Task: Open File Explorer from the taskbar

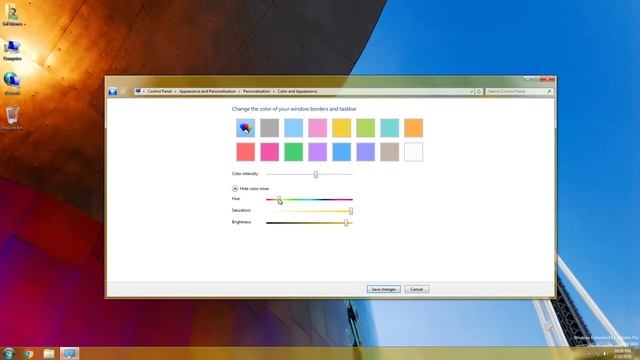Action: [x=49, y=354]
